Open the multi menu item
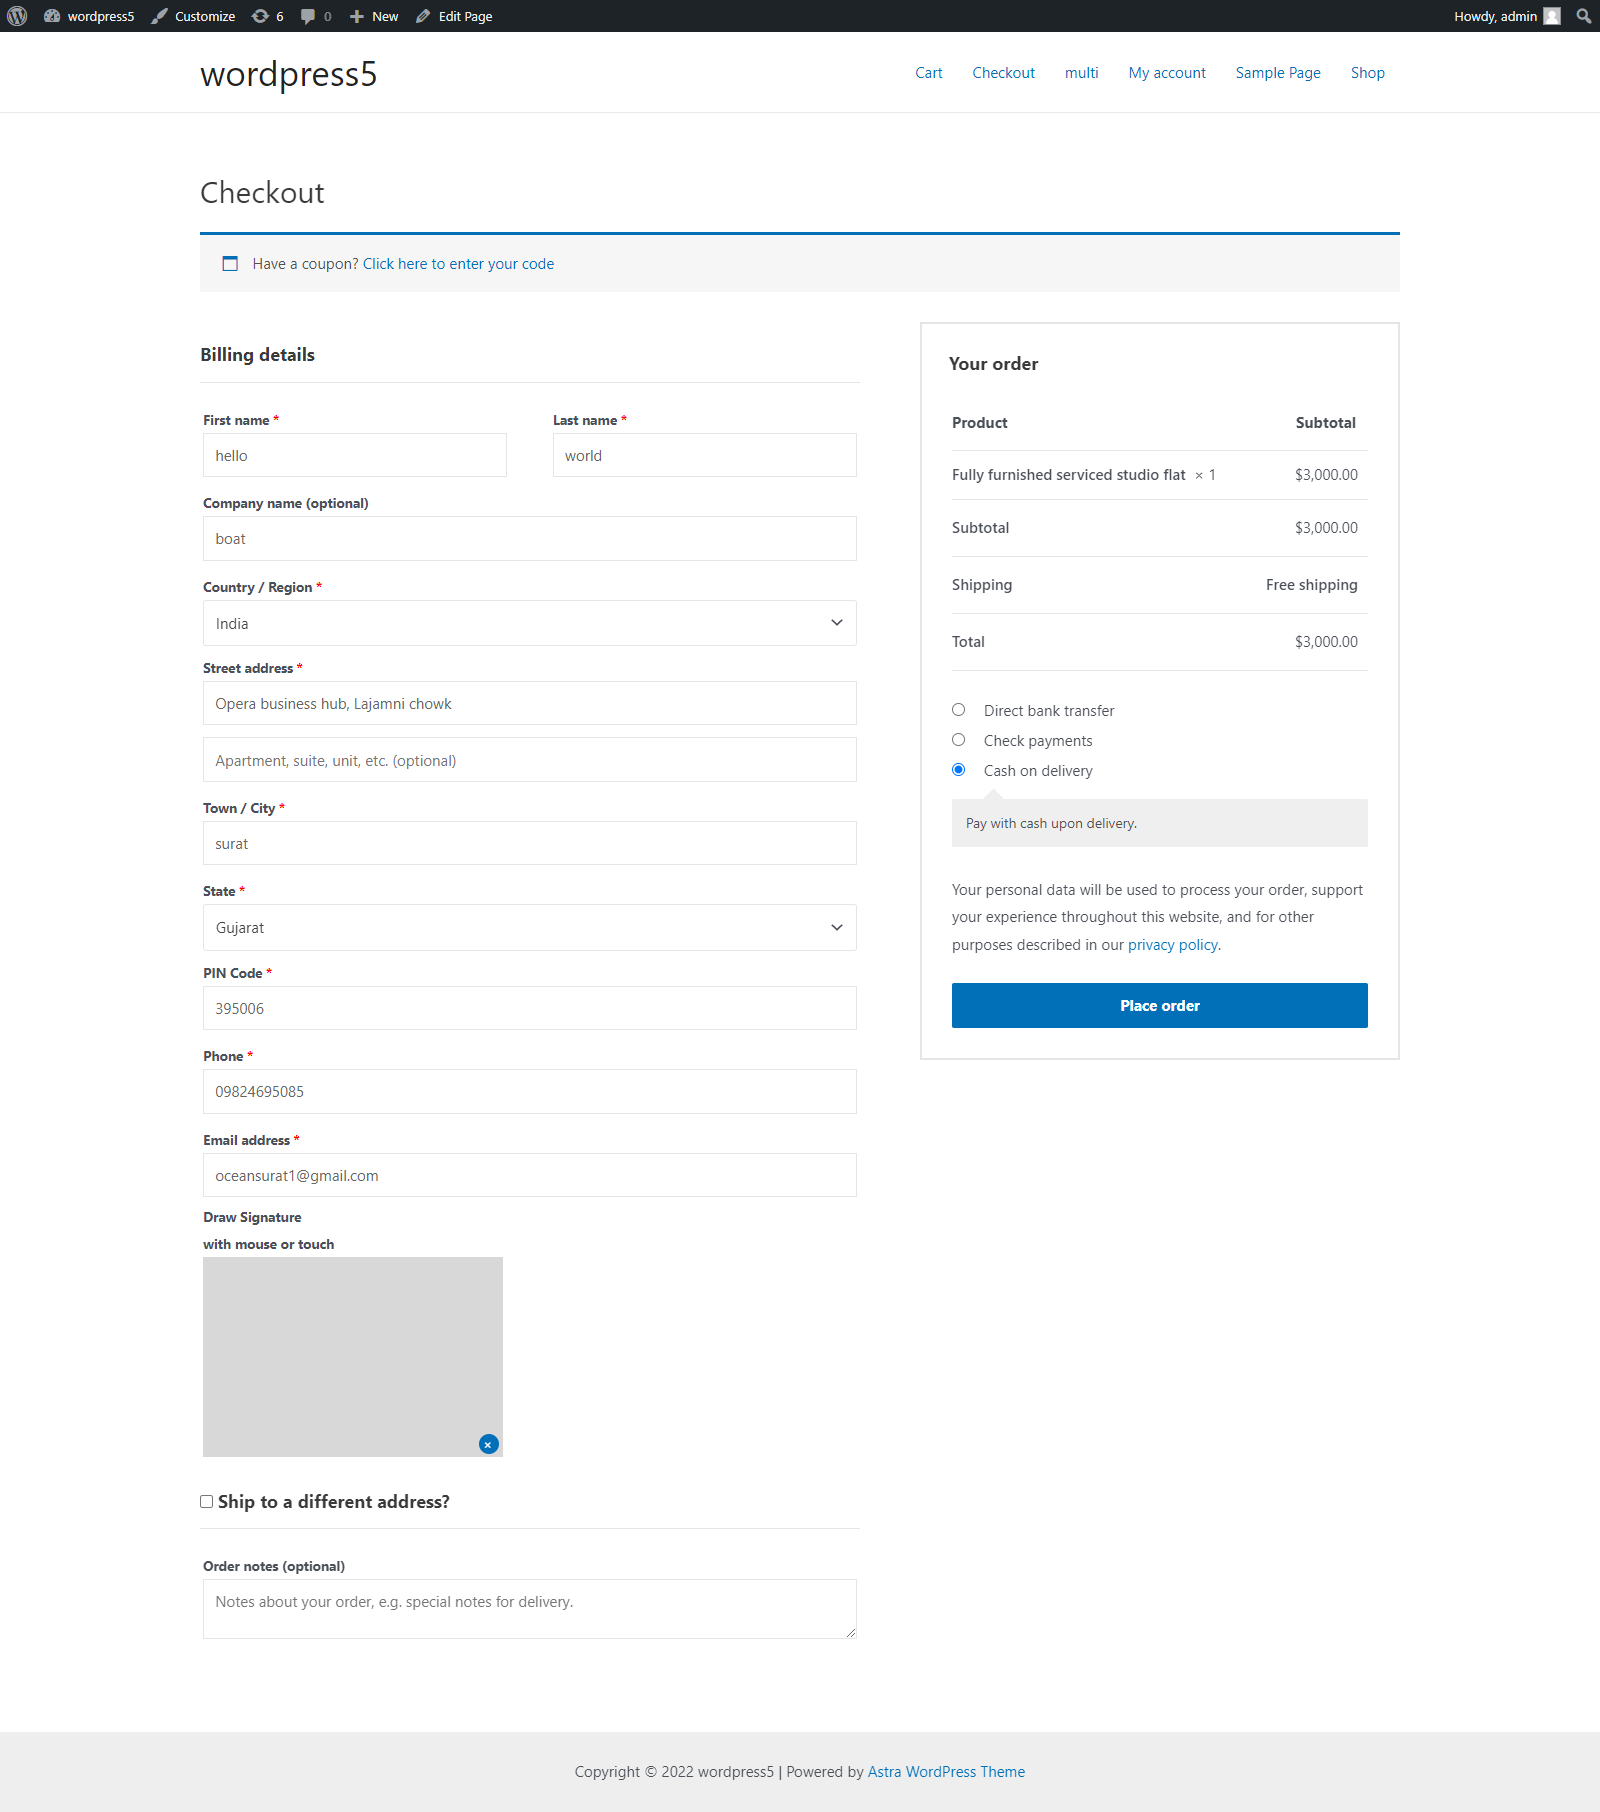The image size is (1600, 1812). click(x=1082, y=73)
